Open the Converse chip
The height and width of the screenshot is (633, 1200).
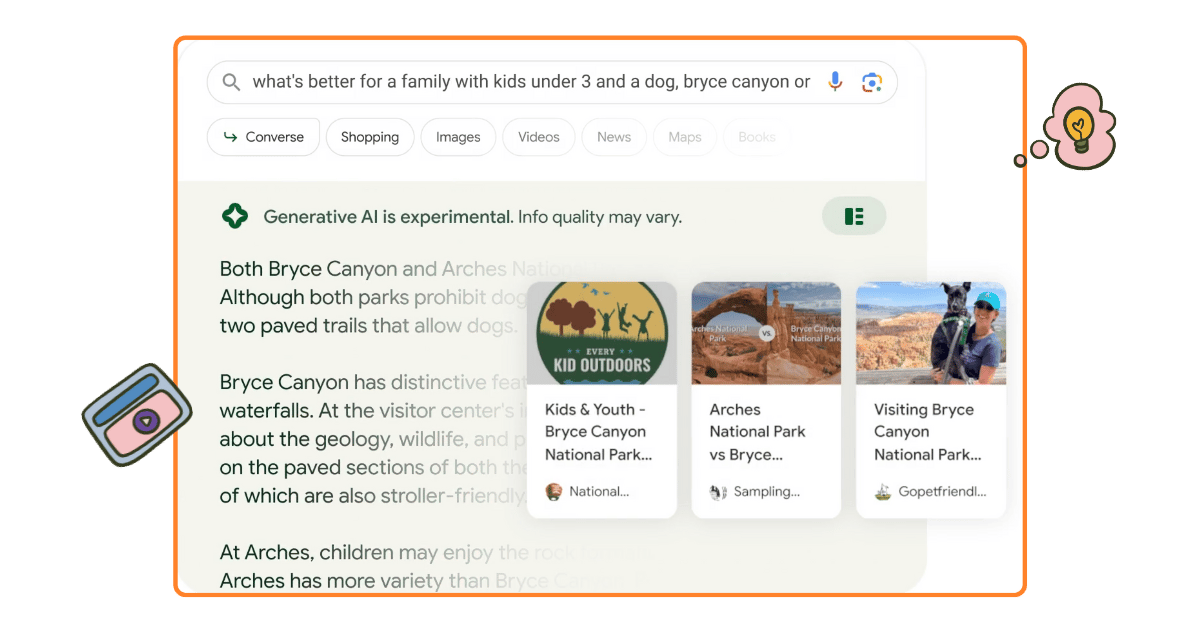pos(263,137)
